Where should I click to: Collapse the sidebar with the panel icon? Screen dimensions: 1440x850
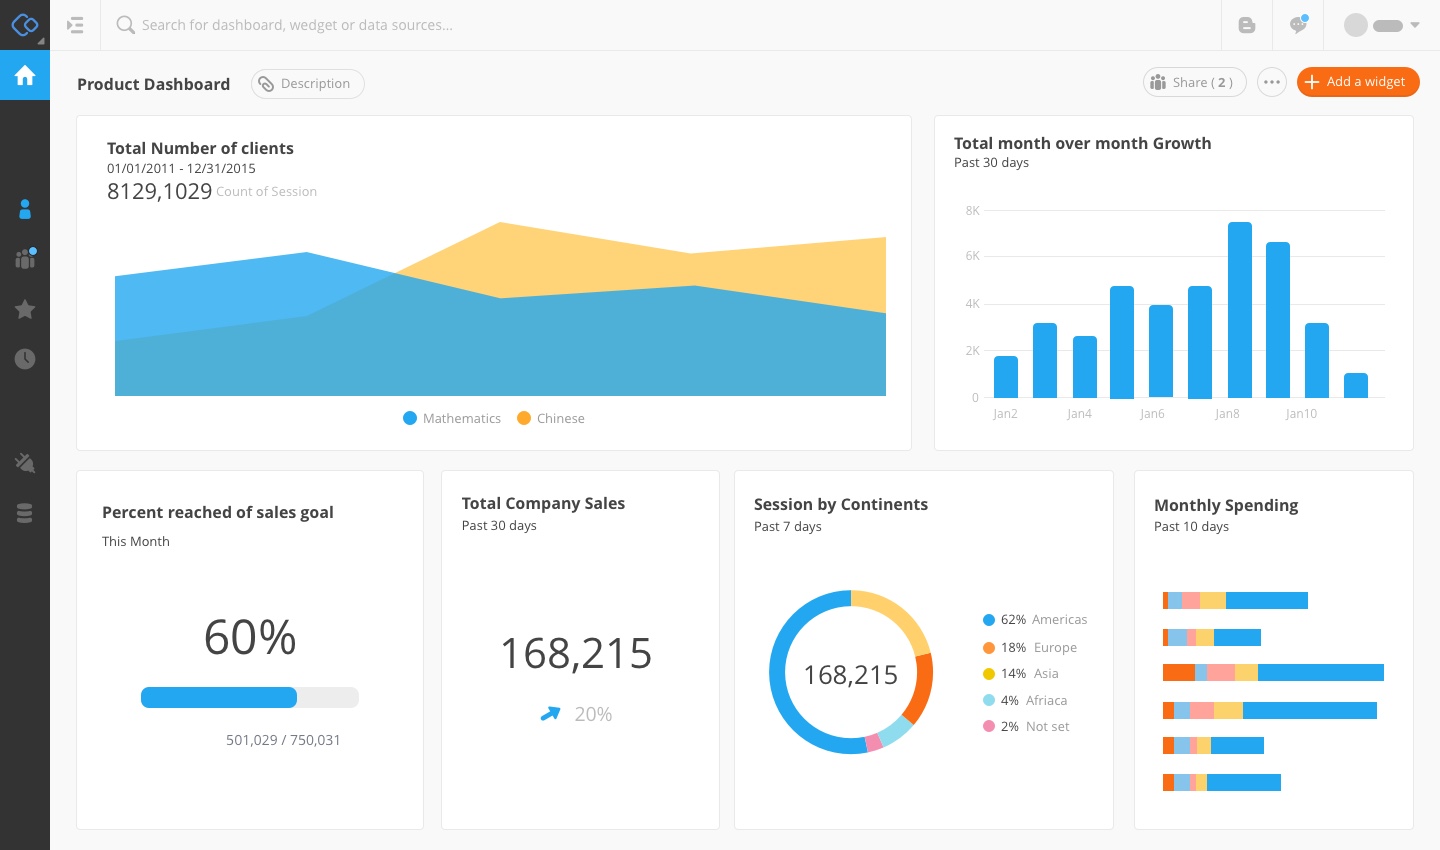coord(75,25)
